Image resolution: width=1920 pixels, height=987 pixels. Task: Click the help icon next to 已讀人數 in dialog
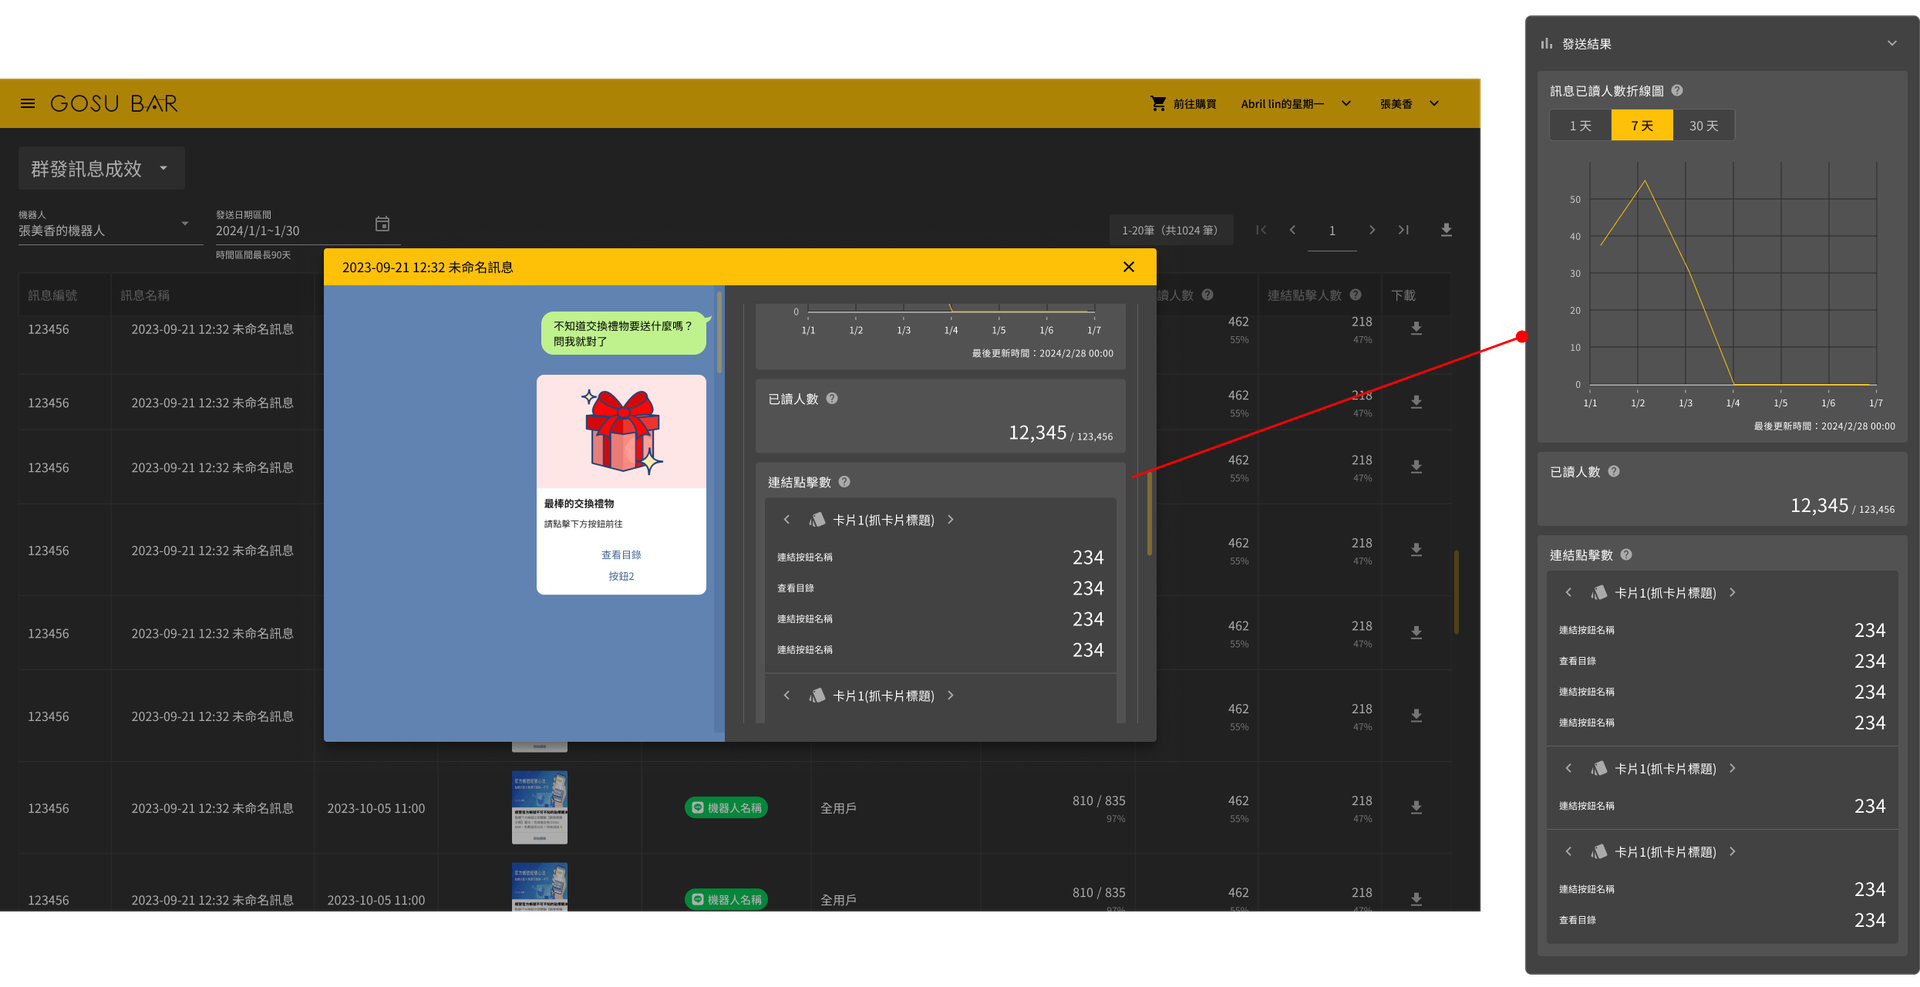click(x=832, y=398)
